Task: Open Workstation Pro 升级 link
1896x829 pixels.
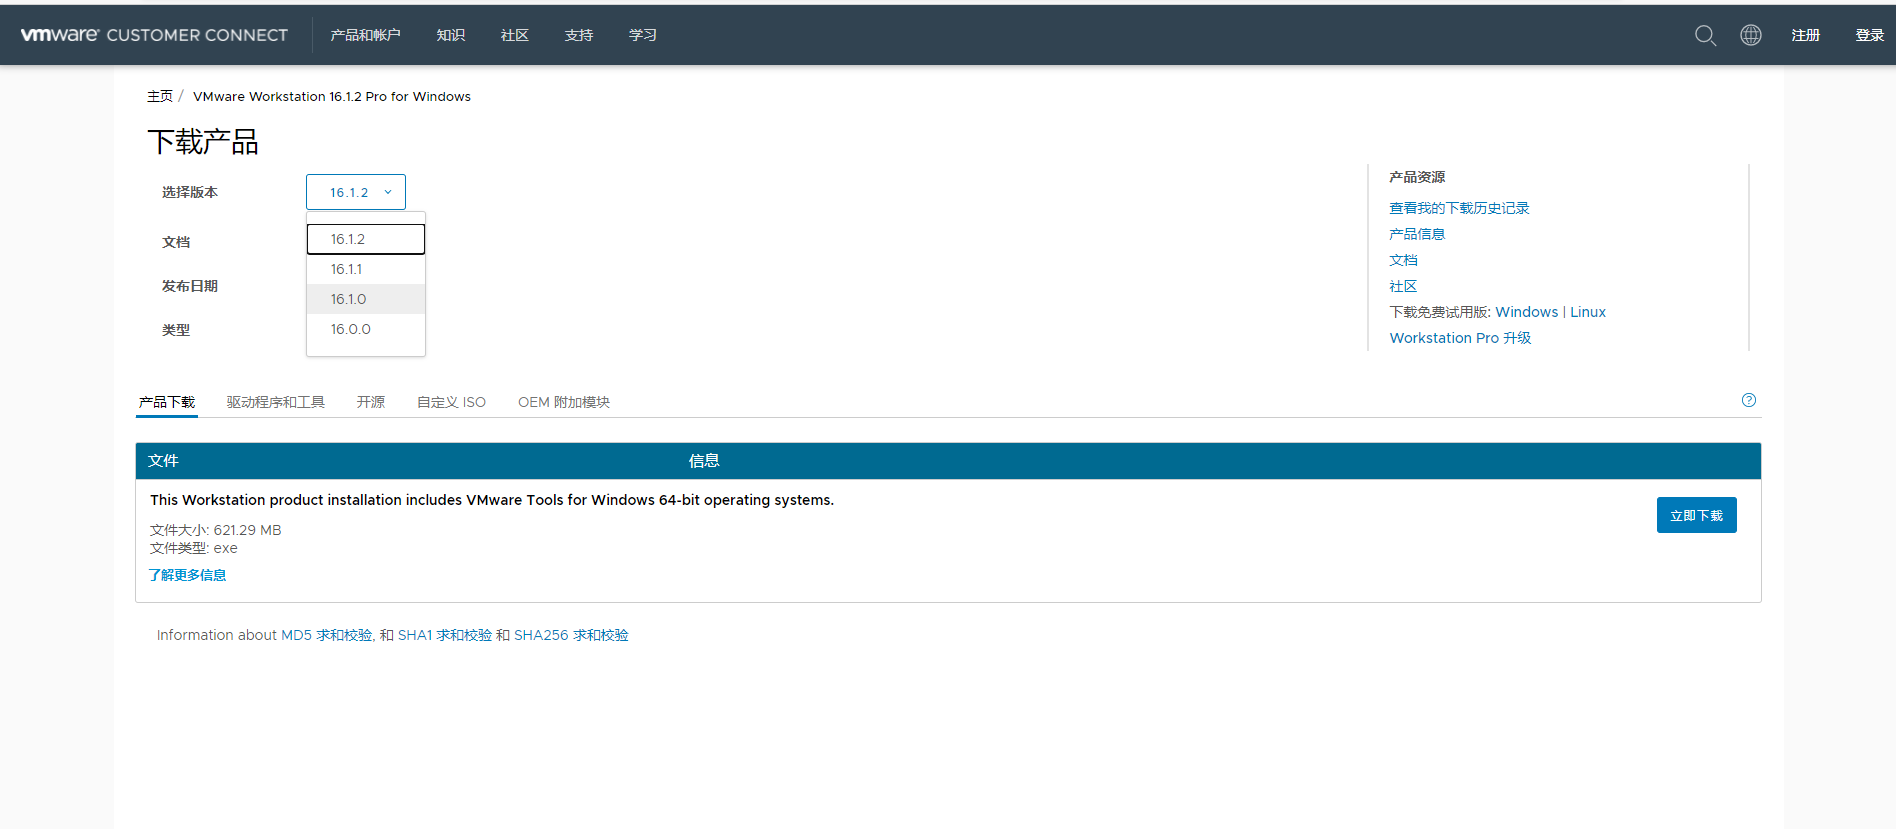Action: [1460, 338]
